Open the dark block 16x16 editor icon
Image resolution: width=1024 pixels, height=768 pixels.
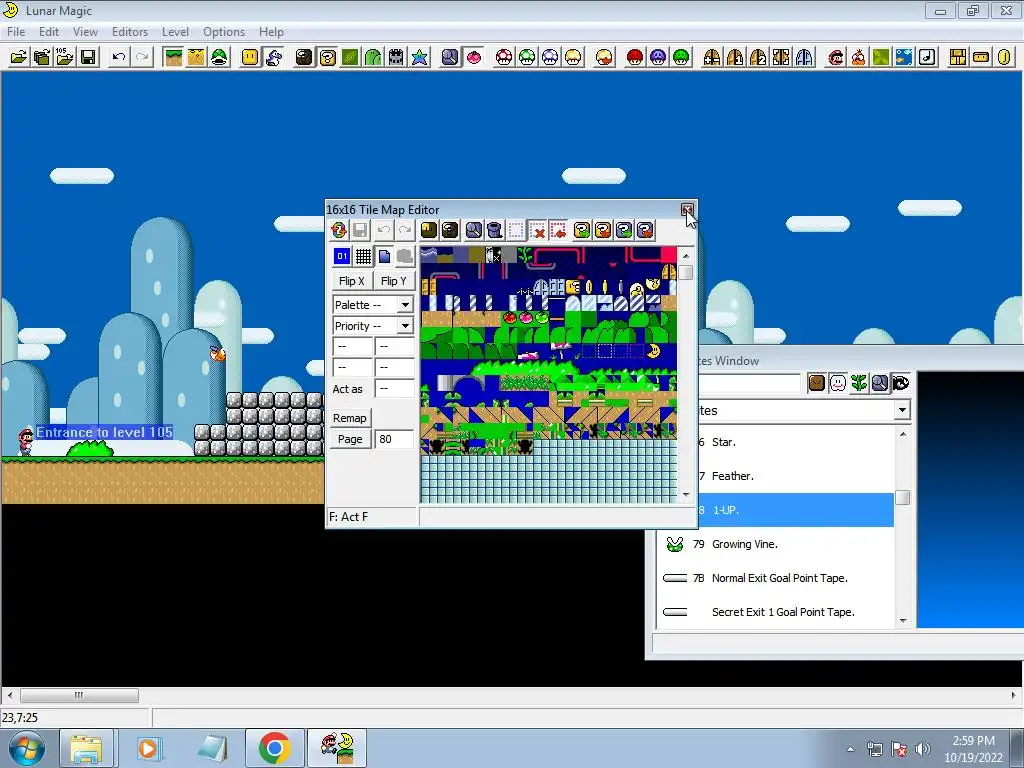(304, 57)
